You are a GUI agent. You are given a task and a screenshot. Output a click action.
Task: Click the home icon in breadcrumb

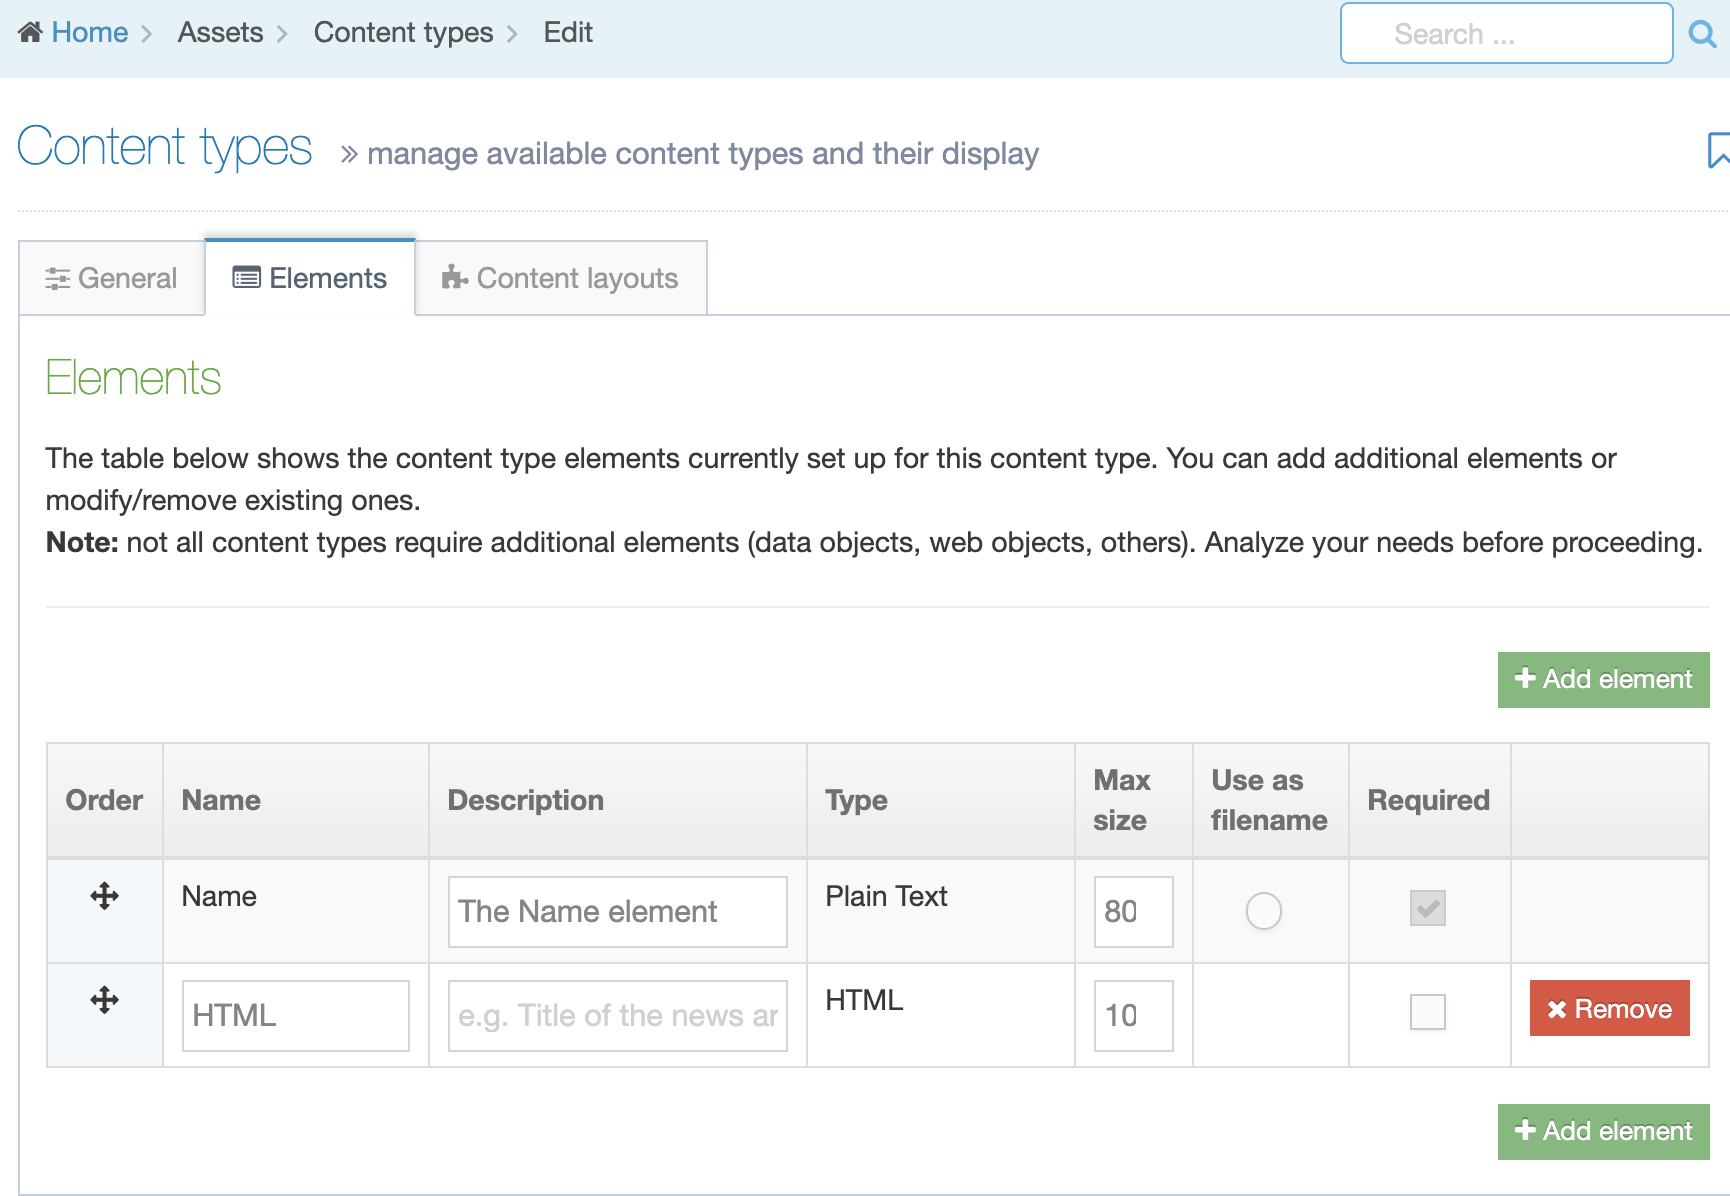coord(30,33)
